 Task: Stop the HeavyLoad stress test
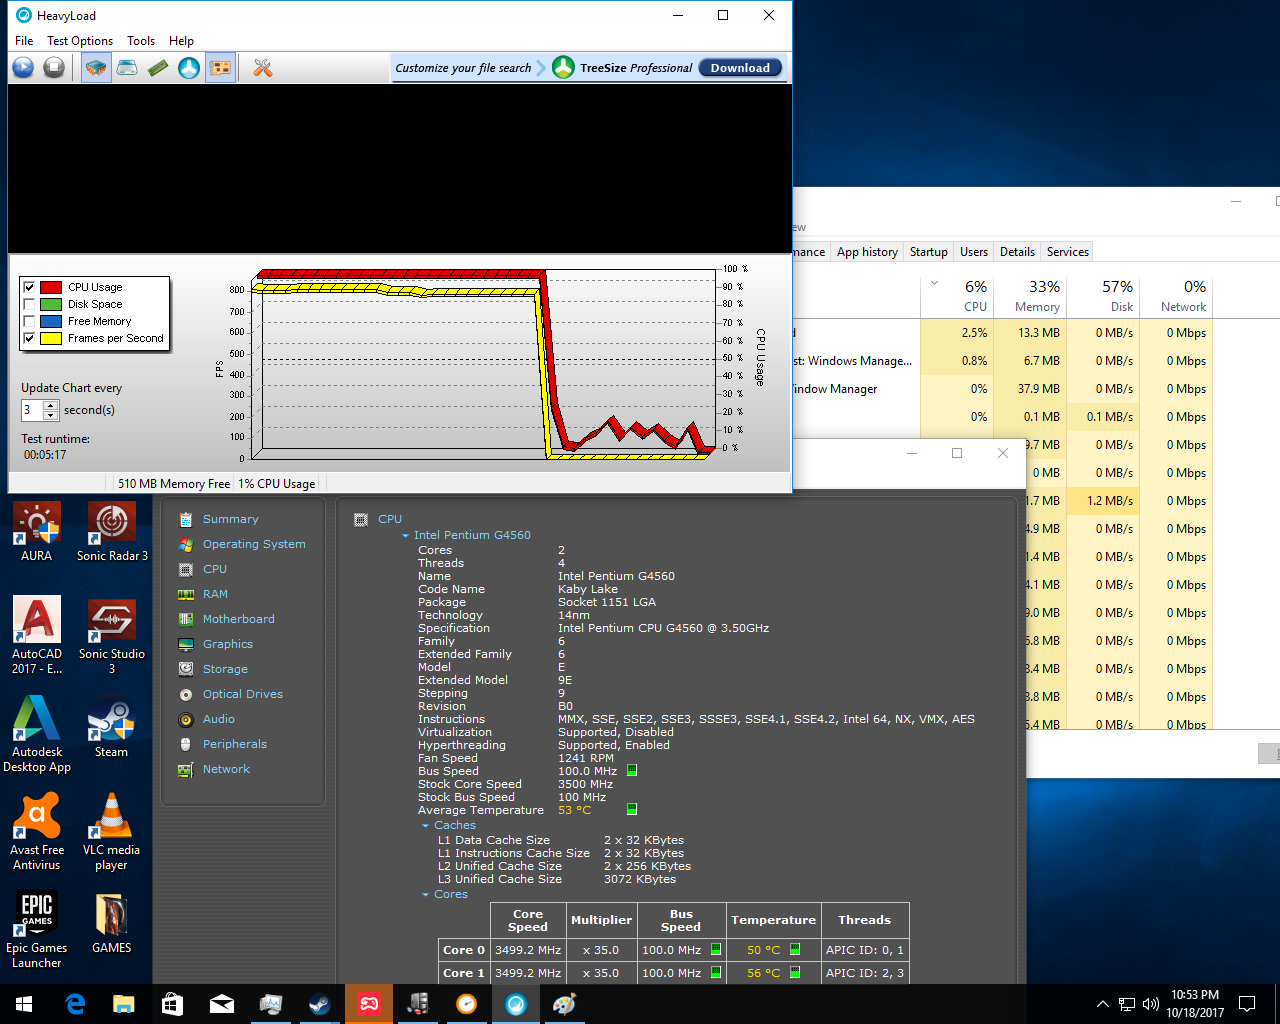[54, 68]
